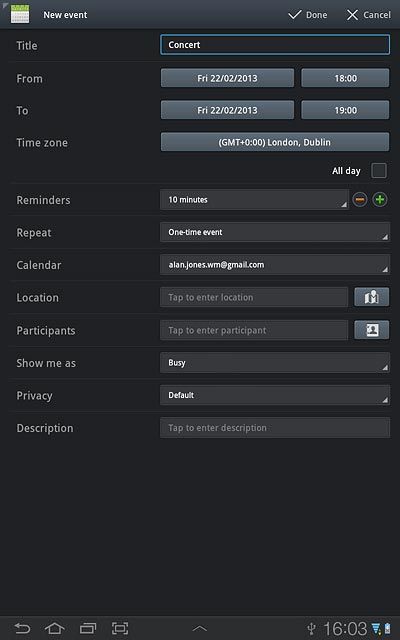The image size is (400, 640).
Task: Enable the All day checkbox
Action: pyautogui.click(x=379, y=171)
